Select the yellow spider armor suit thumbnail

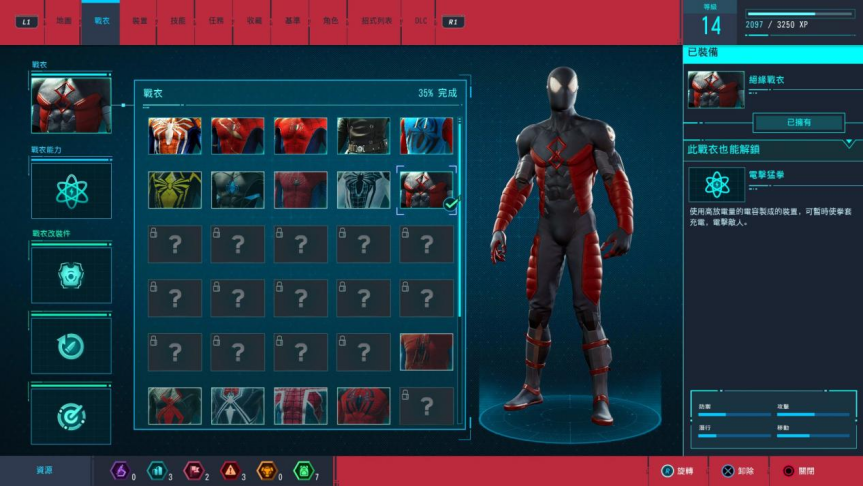(174, 190)
